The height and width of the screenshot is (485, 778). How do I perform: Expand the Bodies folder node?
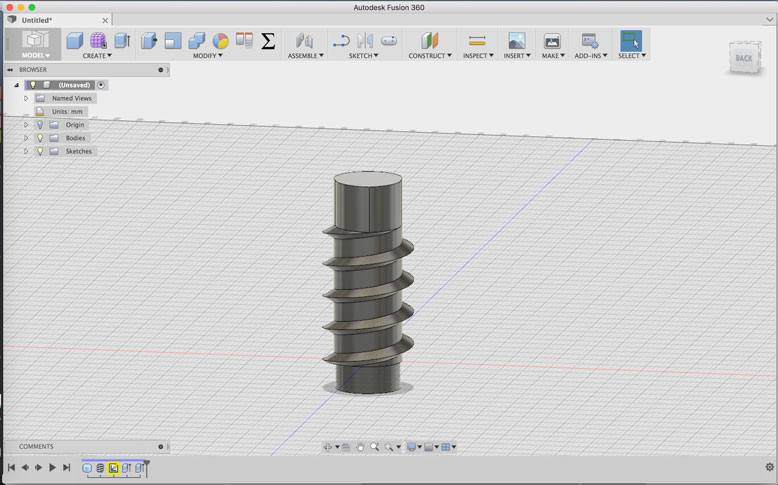[x=26, y=138]
